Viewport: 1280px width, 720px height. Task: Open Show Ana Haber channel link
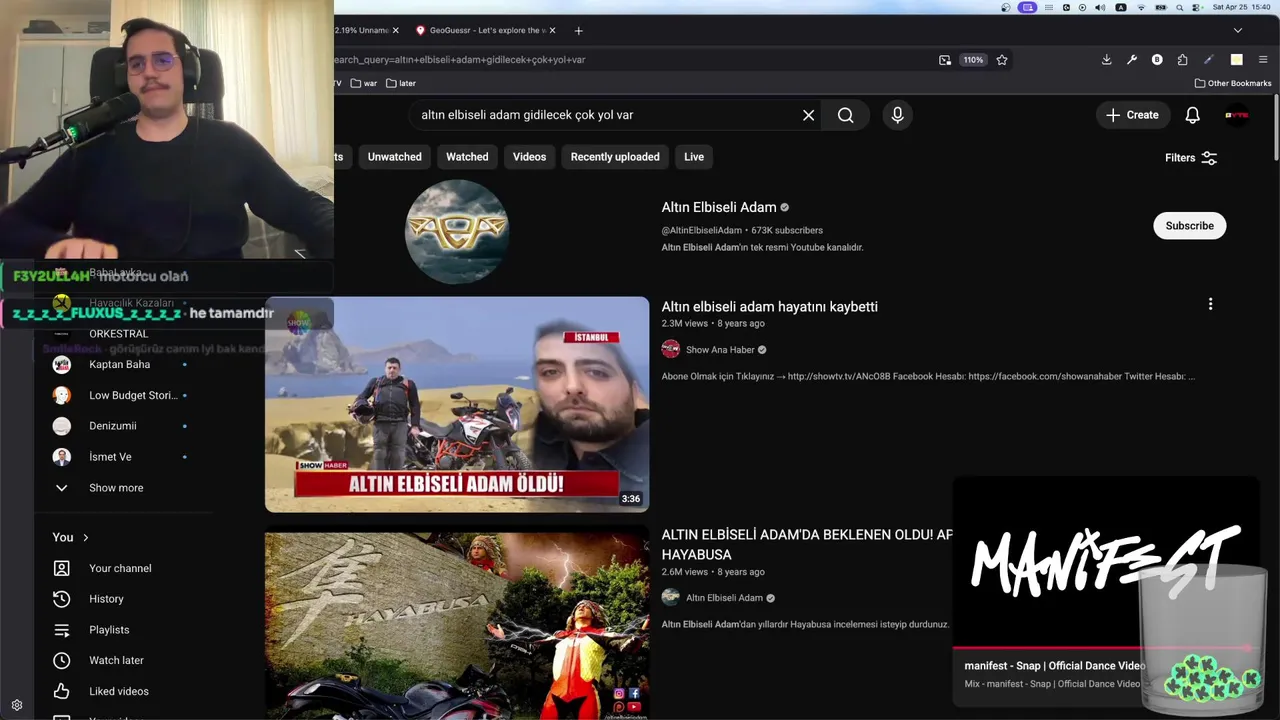[x=720, y=350]
